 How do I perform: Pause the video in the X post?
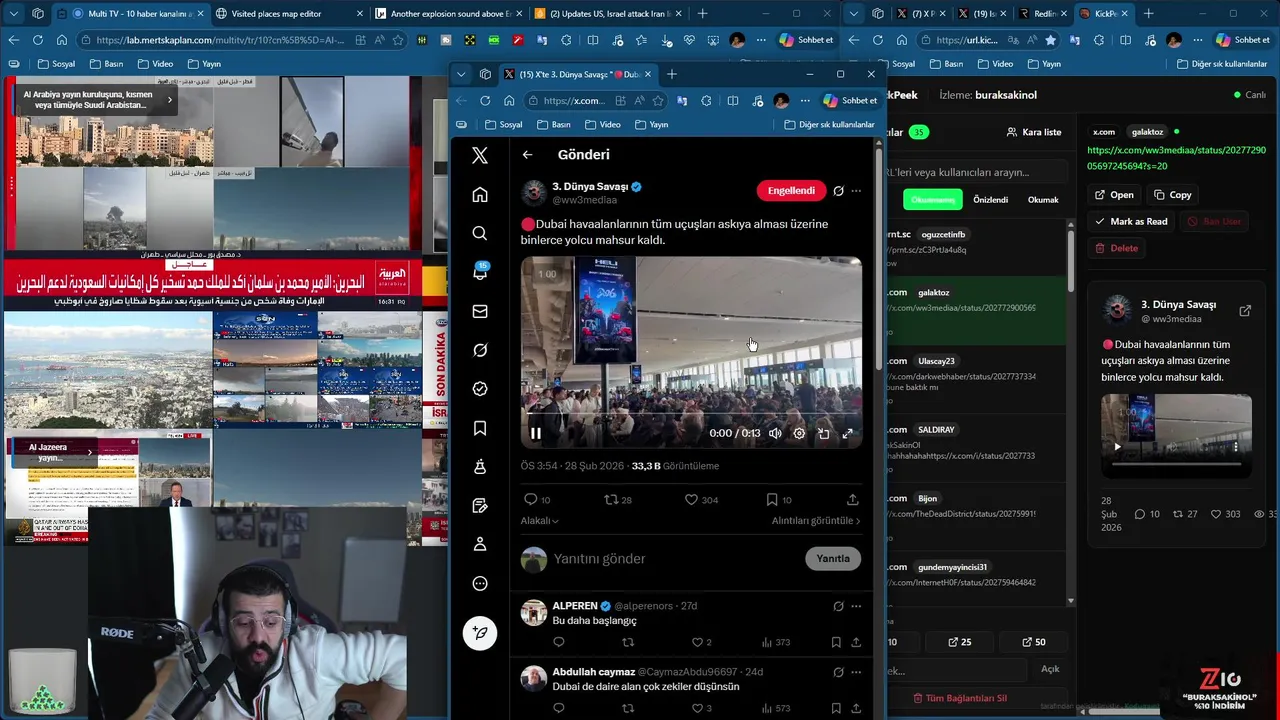click(535, 433)
